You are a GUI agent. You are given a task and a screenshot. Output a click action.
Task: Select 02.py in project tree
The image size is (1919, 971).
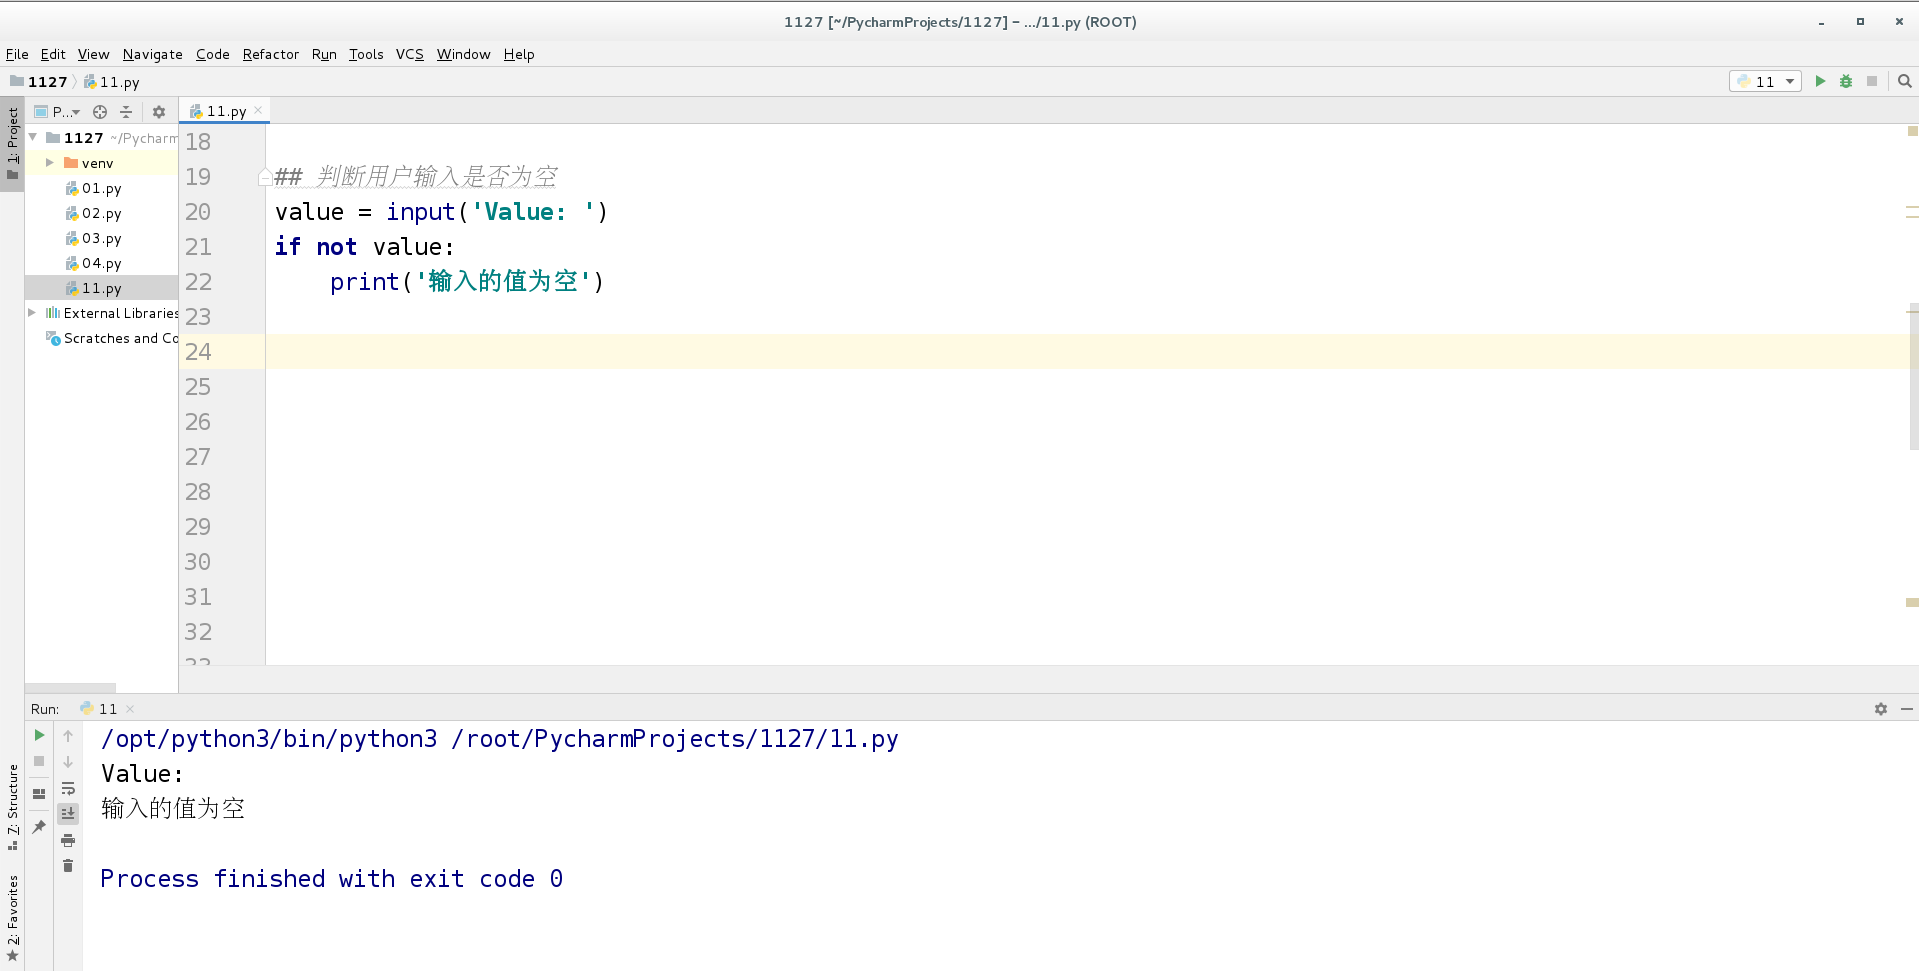pos(93,213)
